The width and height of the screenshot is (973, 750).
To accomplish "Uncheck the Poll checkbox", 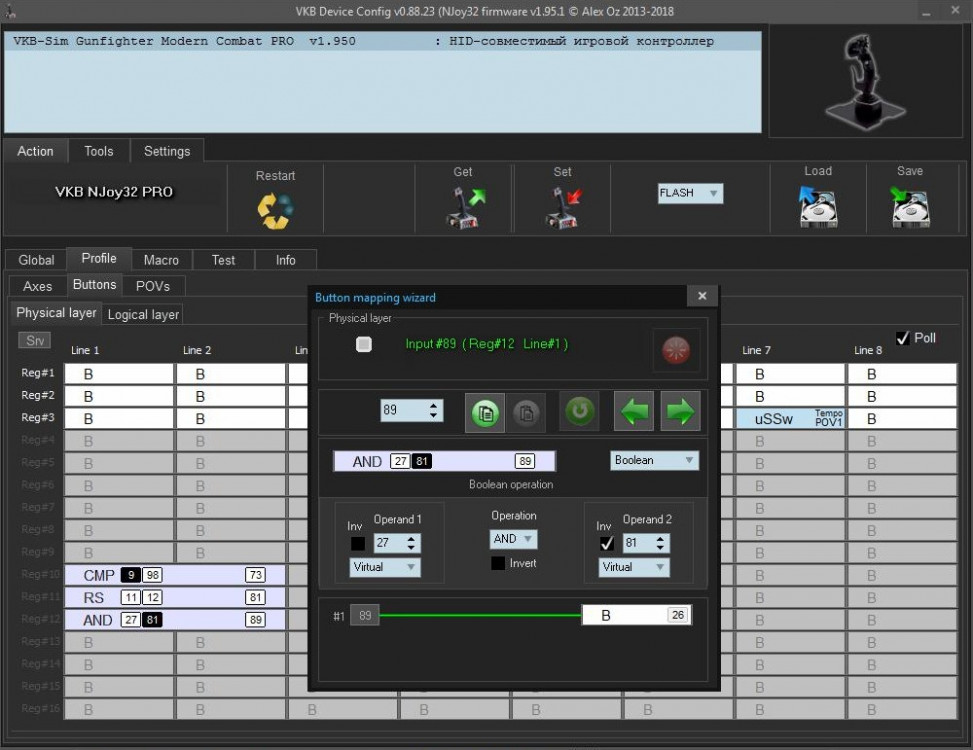I will point(903,338).
